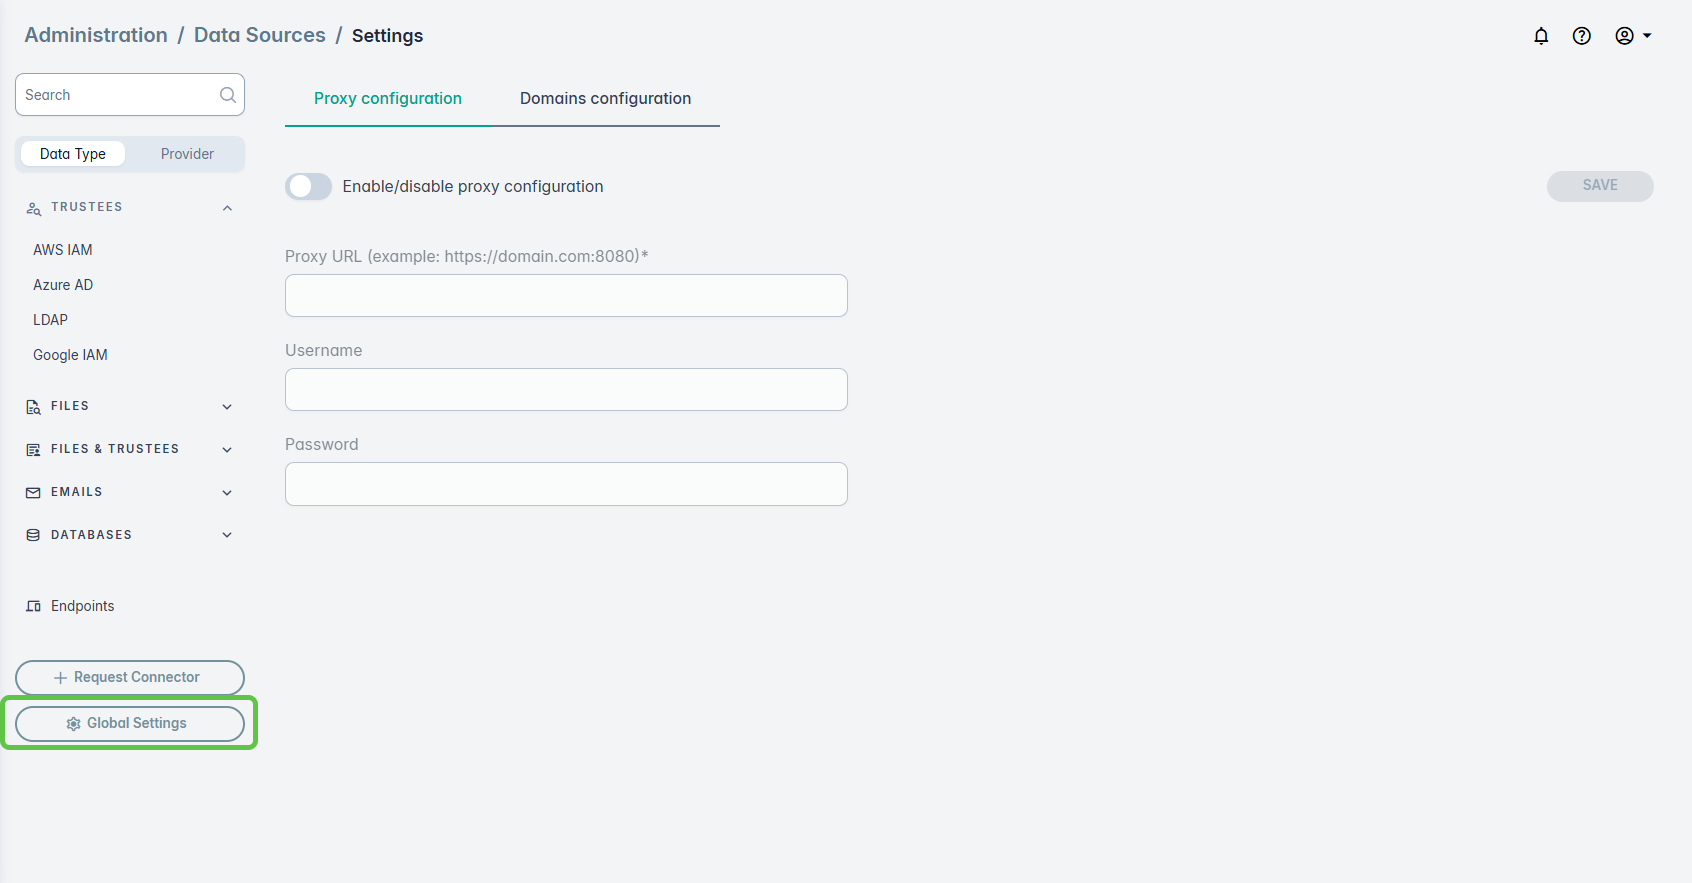
Task: Expand the Files & Trustees section
Action: [x=227, y=450]
